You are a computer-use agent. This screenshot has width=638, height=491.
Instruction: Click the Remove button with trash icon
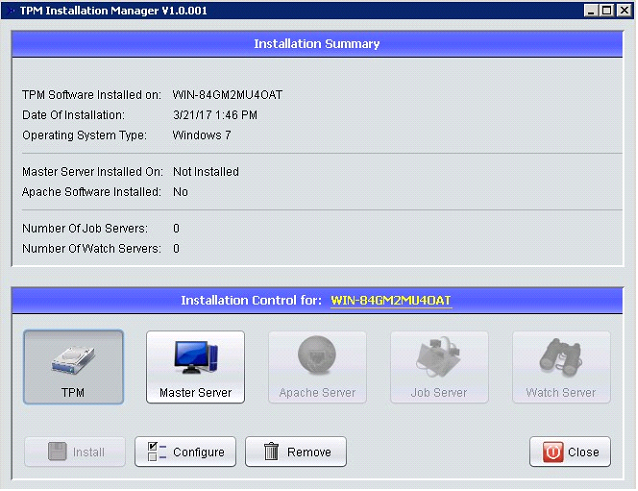(x=296, y=452)
